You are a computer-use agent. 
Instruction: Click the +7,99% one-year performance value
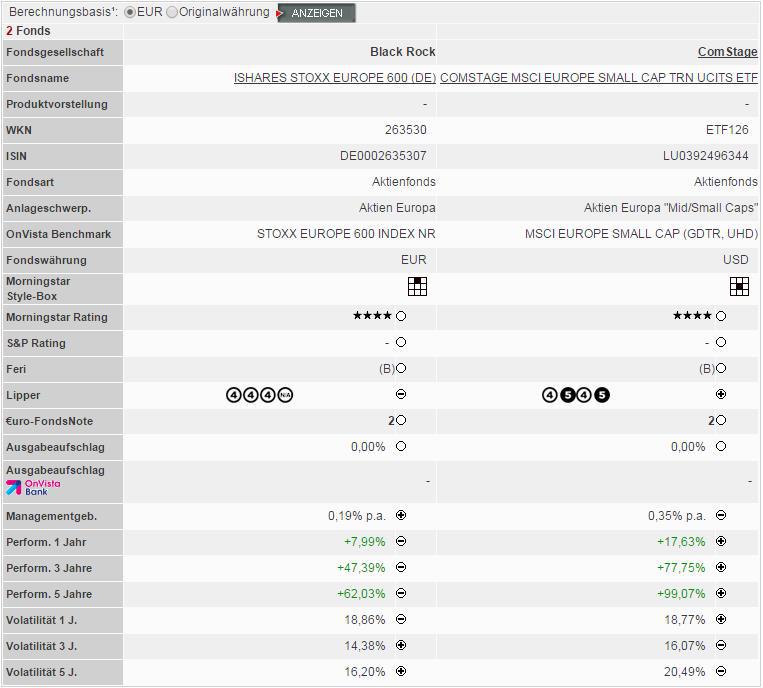[x=364, y=542]
